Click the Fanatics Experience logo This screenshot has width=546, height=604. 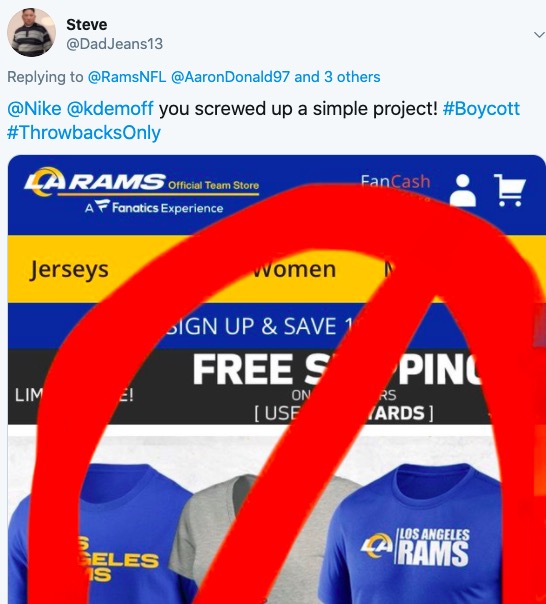pos(154,207)
